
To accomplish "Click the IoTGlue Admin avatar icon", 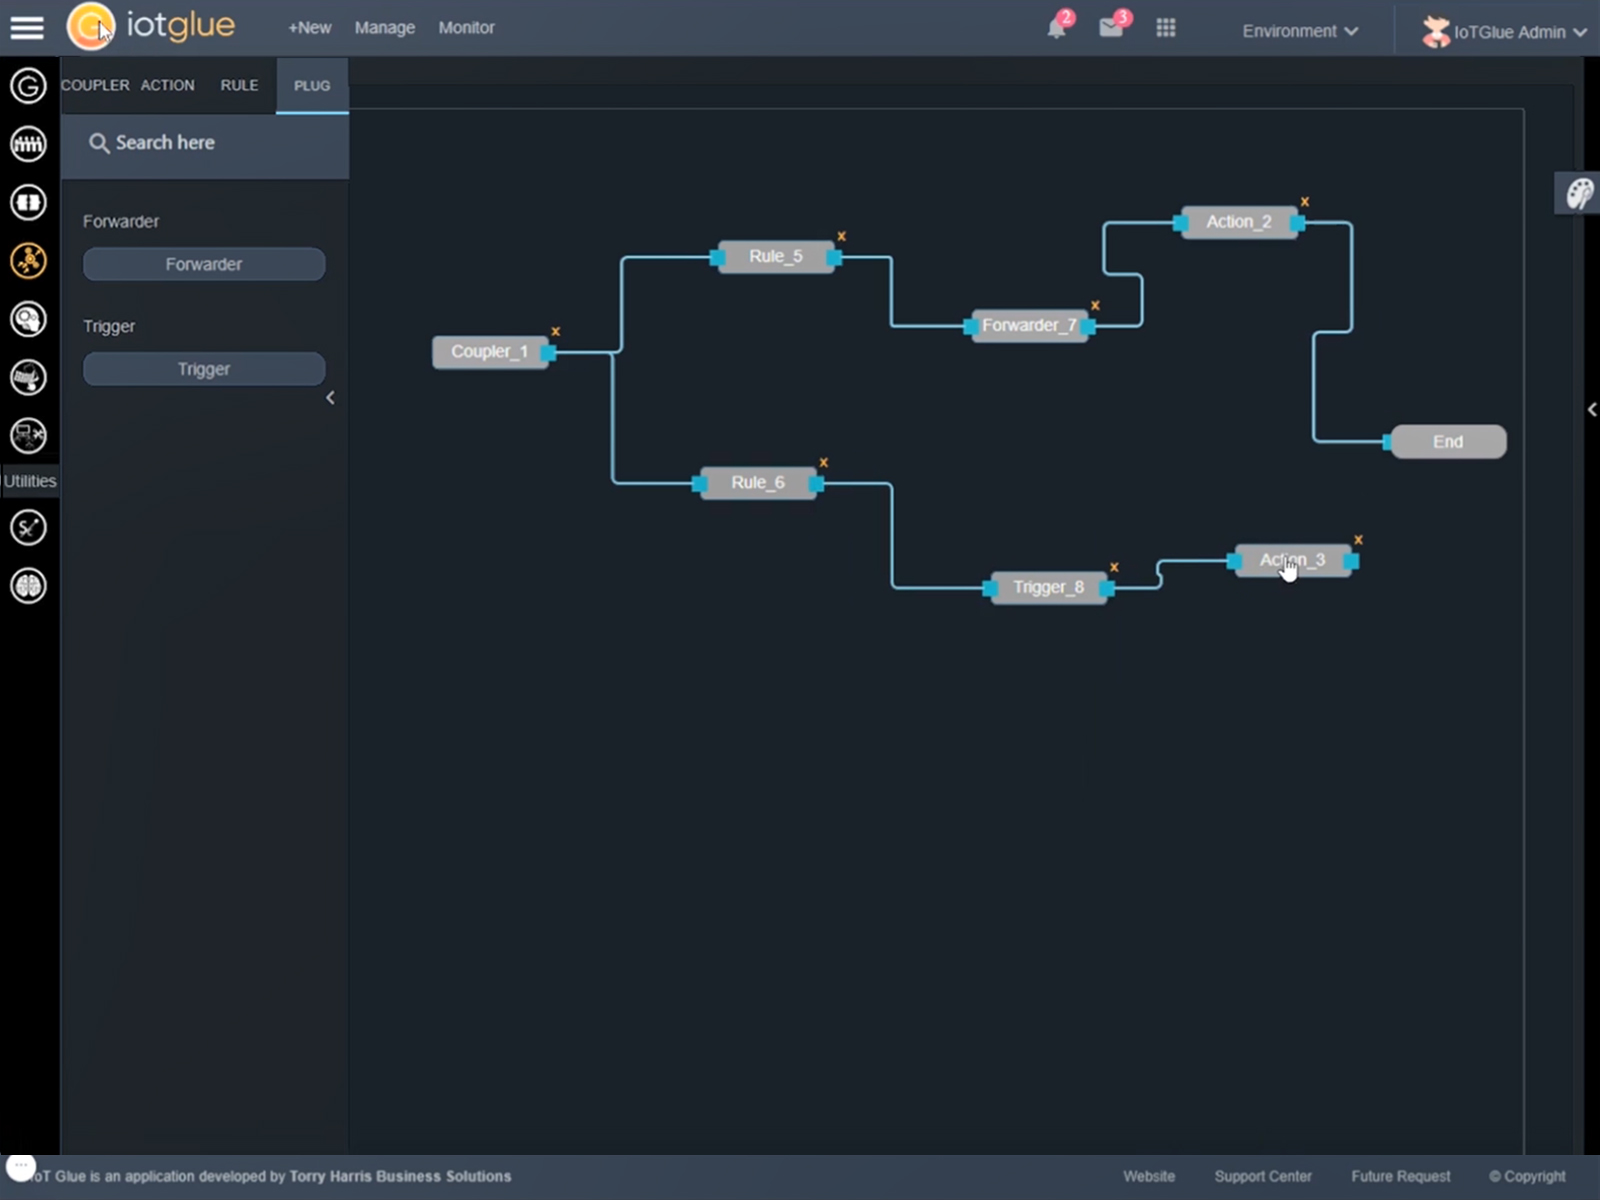I will click(x=1436, y=32).
